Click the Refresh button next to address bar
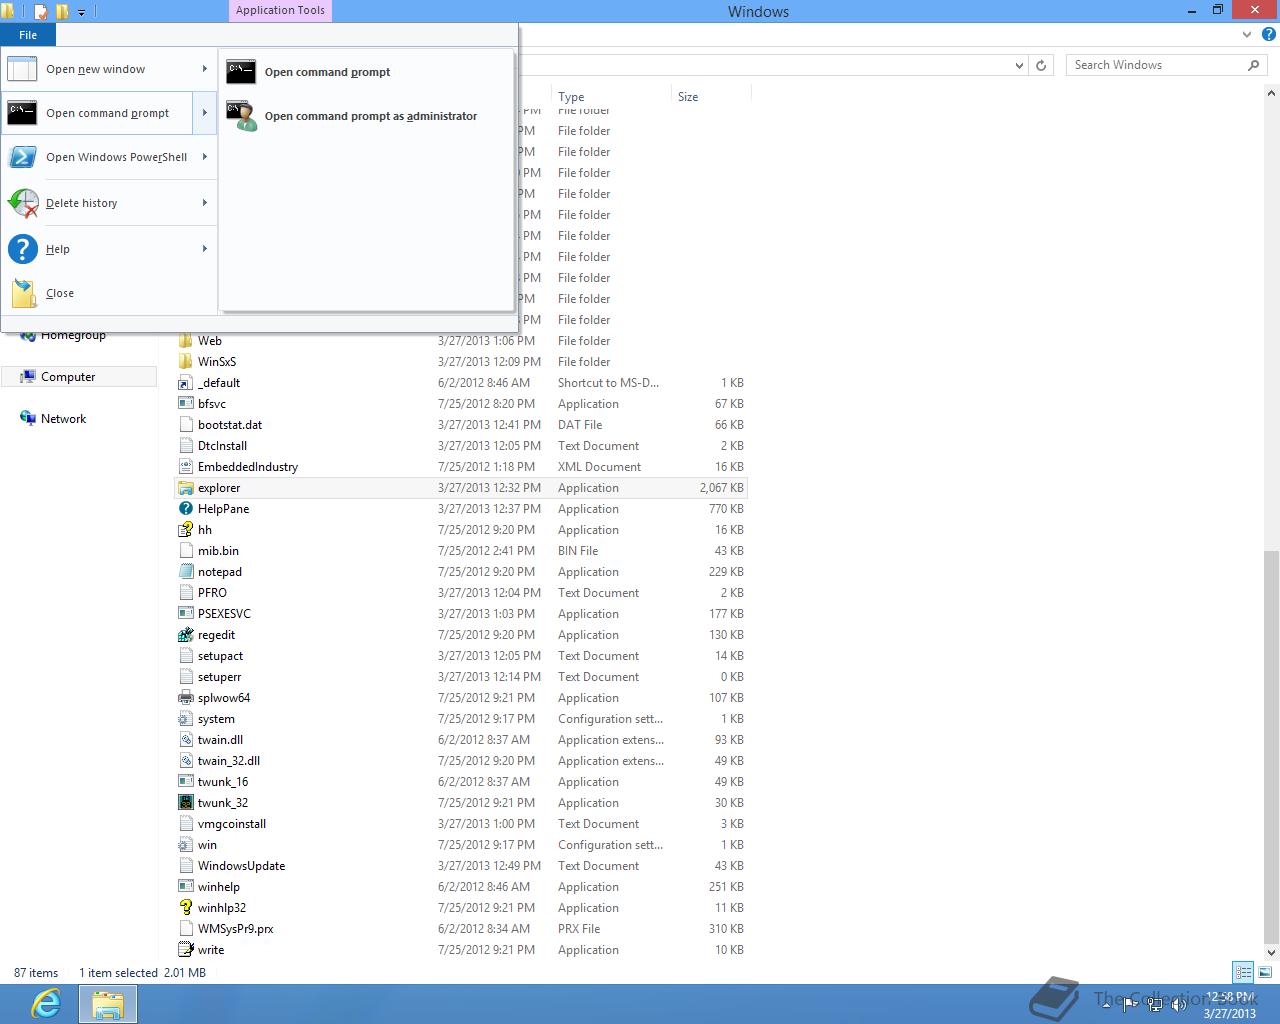 1041,65
